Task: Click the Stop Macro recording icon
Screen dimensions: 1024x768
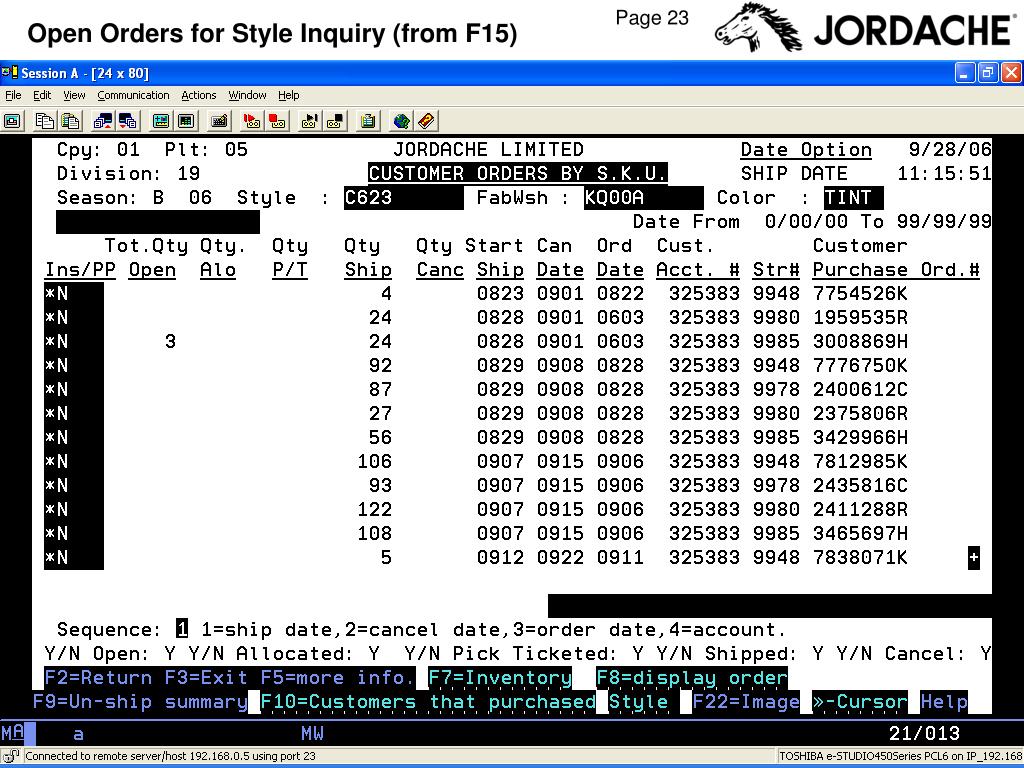Action: (x=277, y=121)
